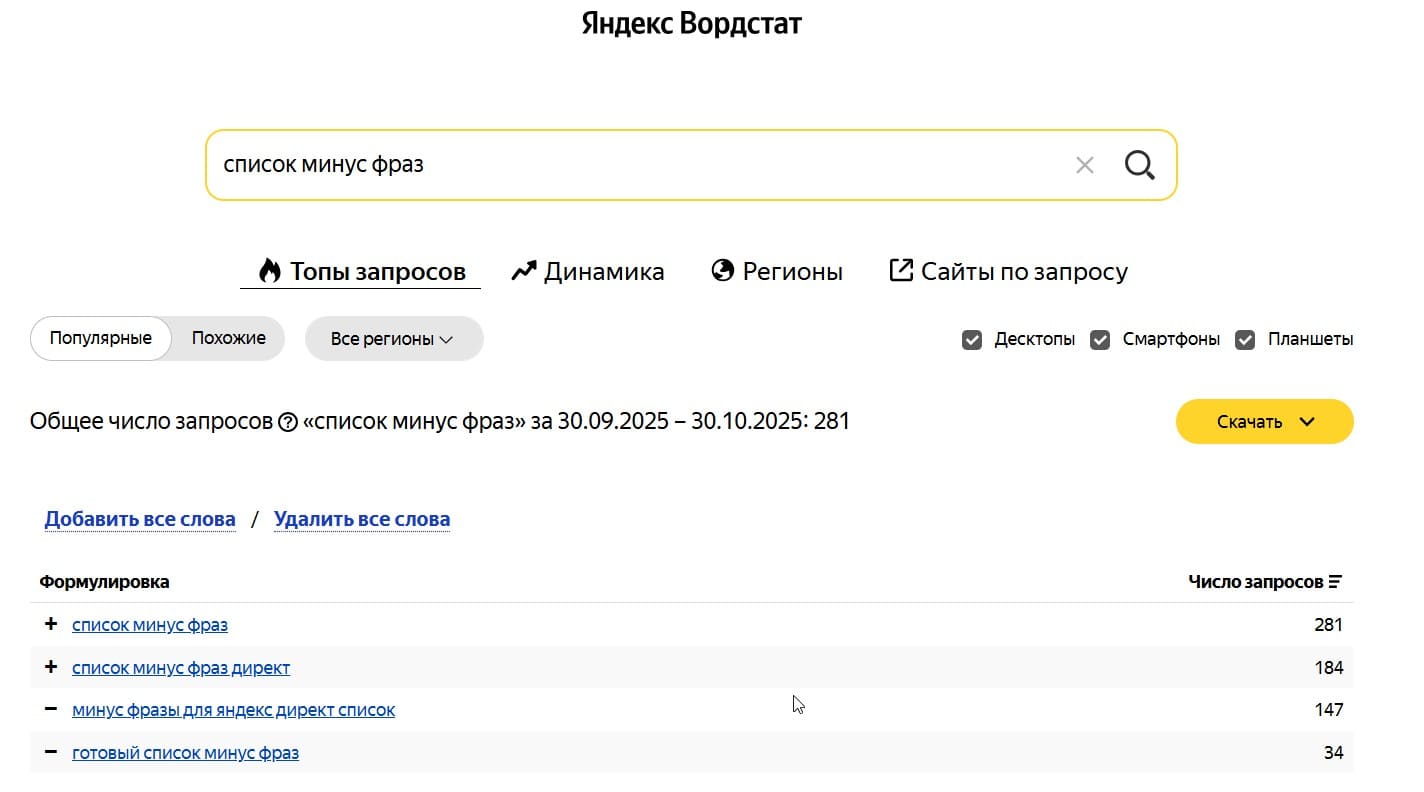Viewport: 1424px width, 792px height.
Task: Uncheck the Планшеты checkbox
Action: coord(1245,340)
